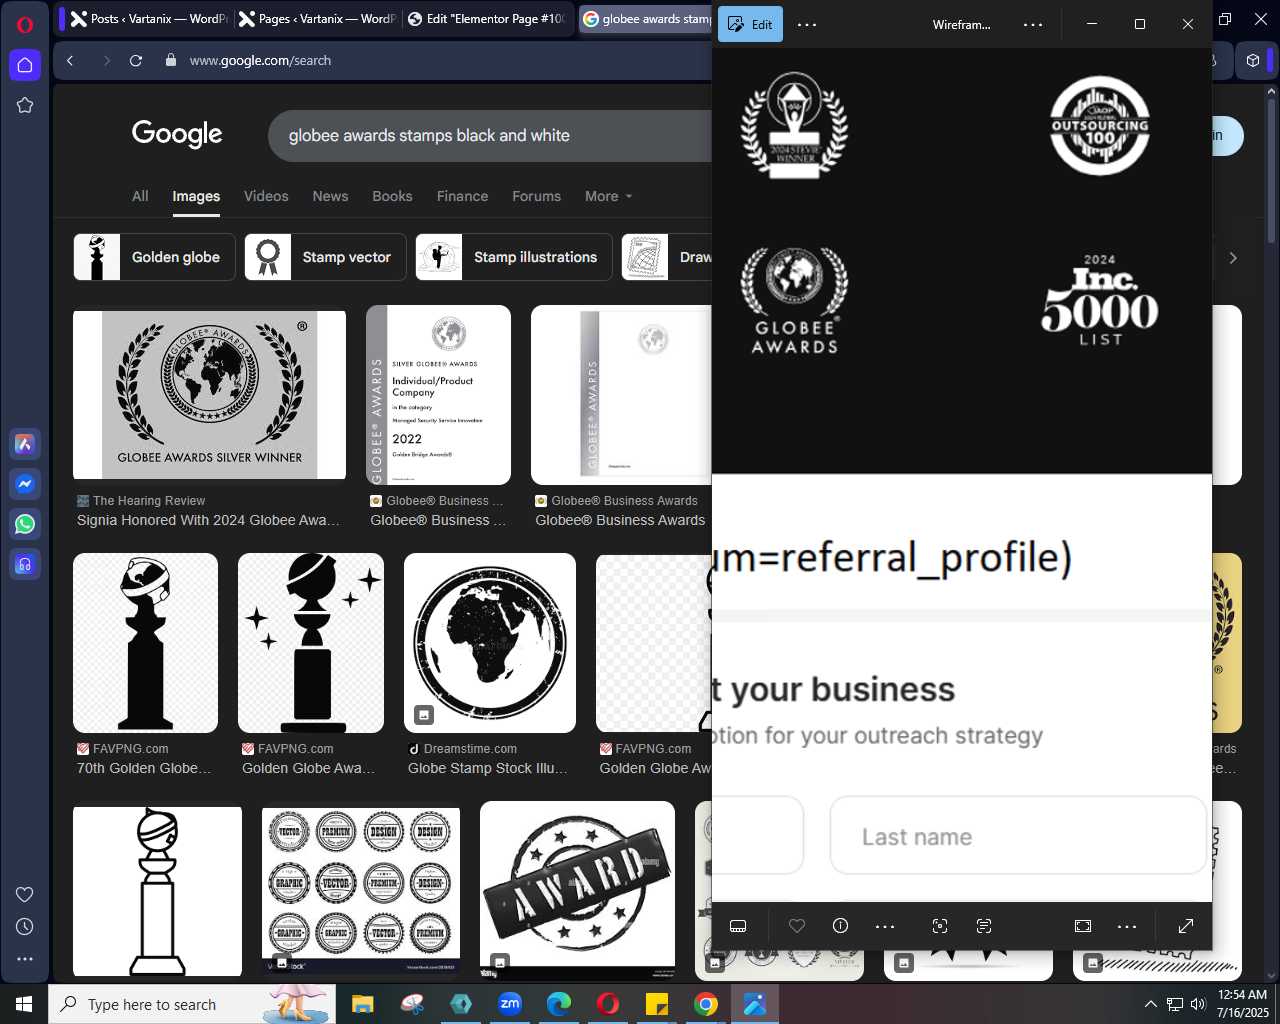Screen dimensions: 1280x1024
Task: Open Opera sidebar heart pinboards icon
Action: pyautogui.click(x=25, y=895)
